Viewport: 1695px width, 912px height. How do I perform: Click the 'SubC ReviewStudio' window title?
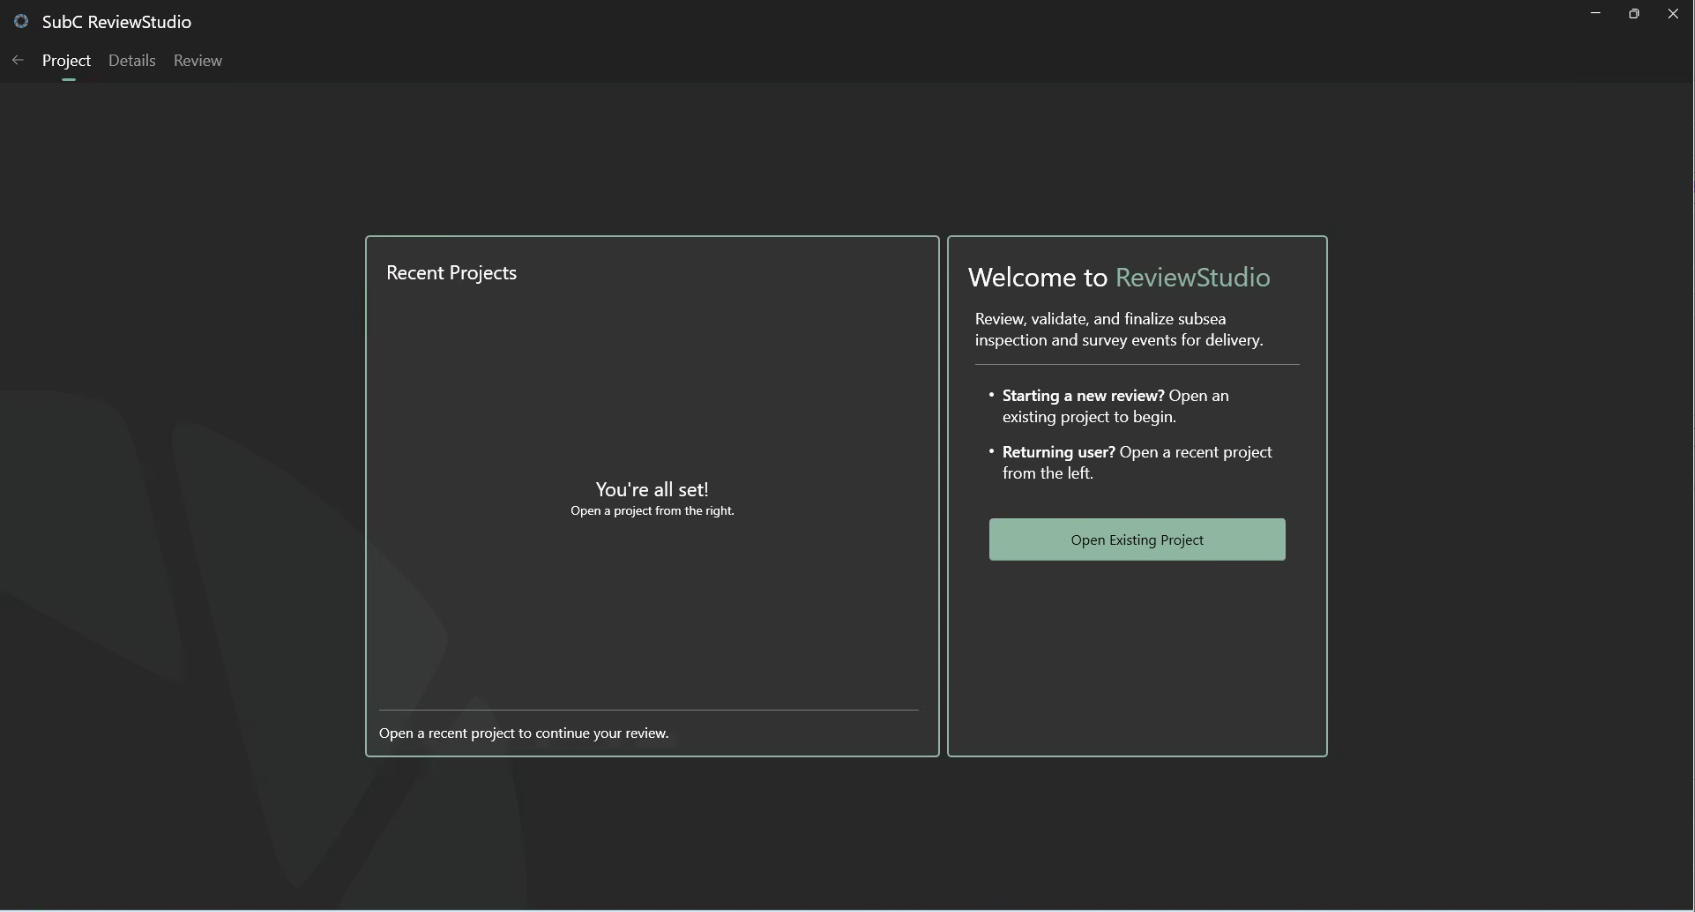coord(117,22)
